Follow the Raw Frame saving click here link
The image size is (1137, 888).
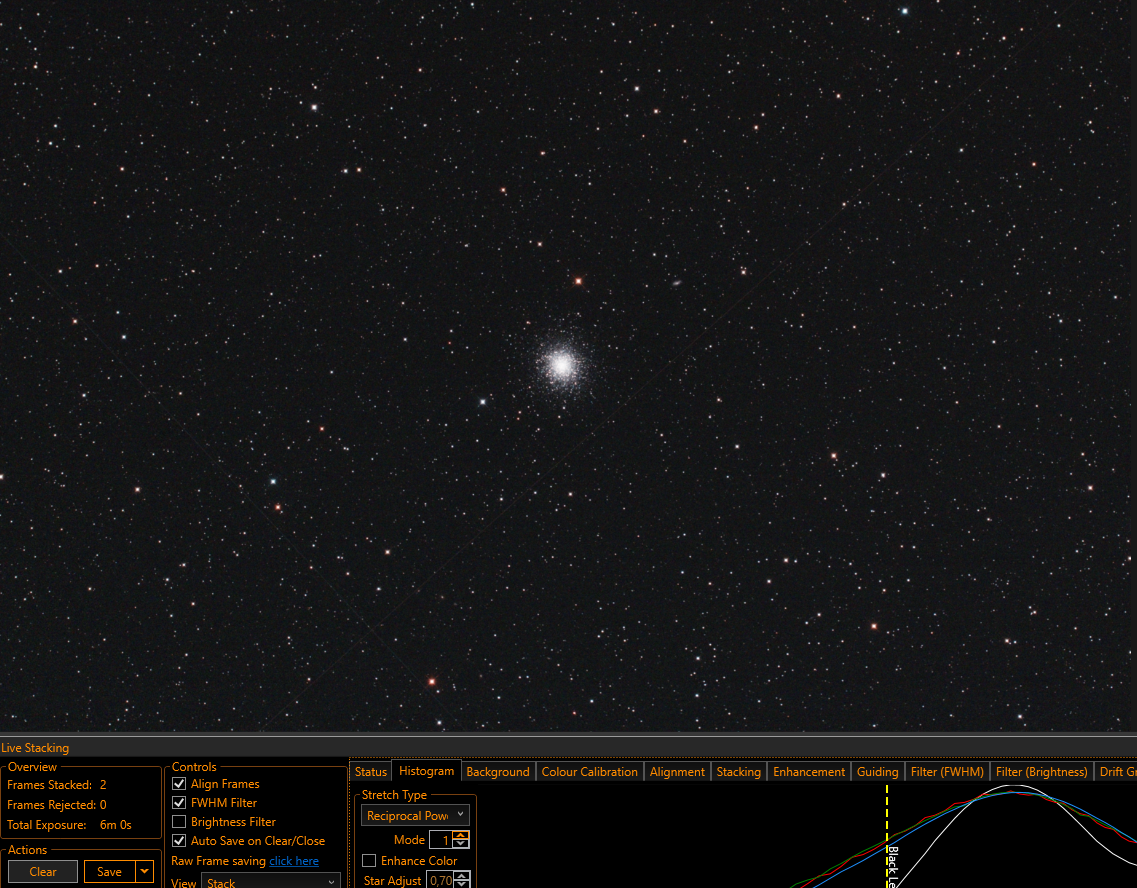(294, 860)
